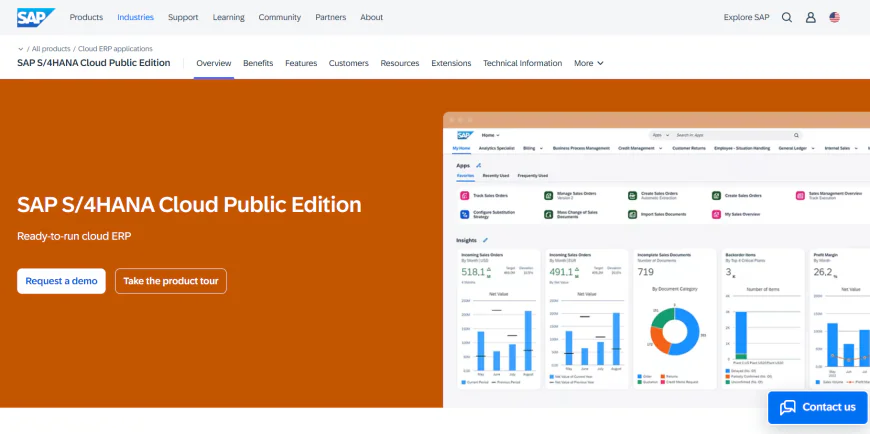Screen dimensions: 870x434
Task: Click the edit icon next to Apps
Action: (479, 165)
